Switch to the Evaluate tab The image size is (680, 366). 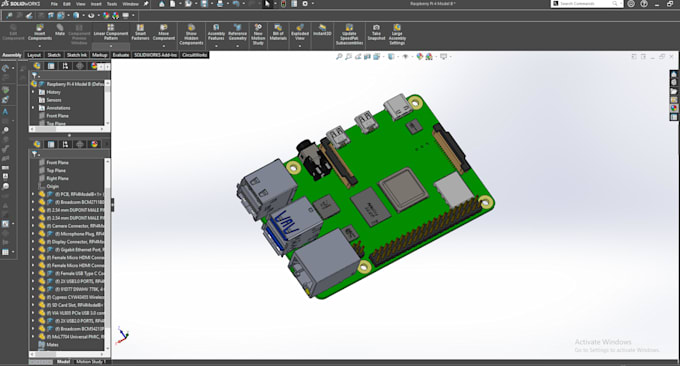[x=121, y=55]
